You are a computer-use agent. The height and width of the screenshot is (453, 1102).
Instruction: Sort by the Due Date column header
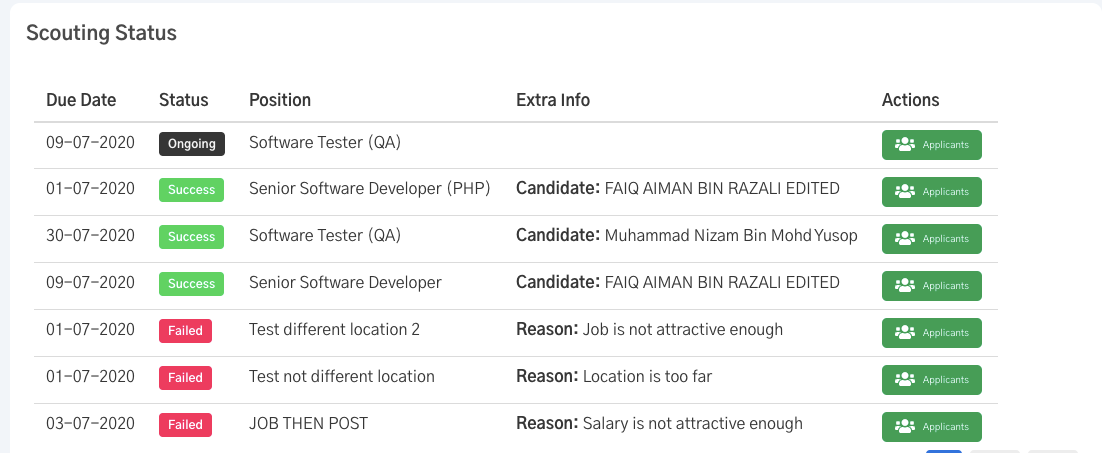[81, 100]
